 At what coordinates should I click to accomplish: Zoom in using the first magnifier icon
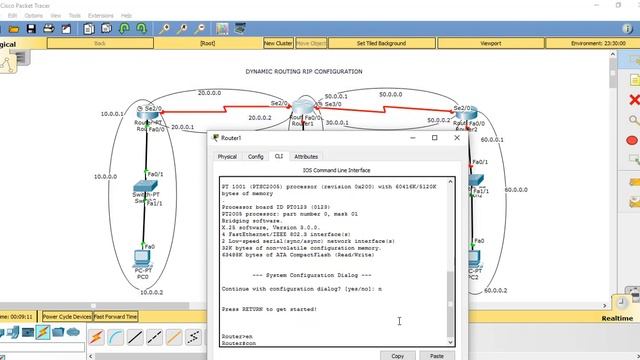pyautogui.click(x=164, y=29)
